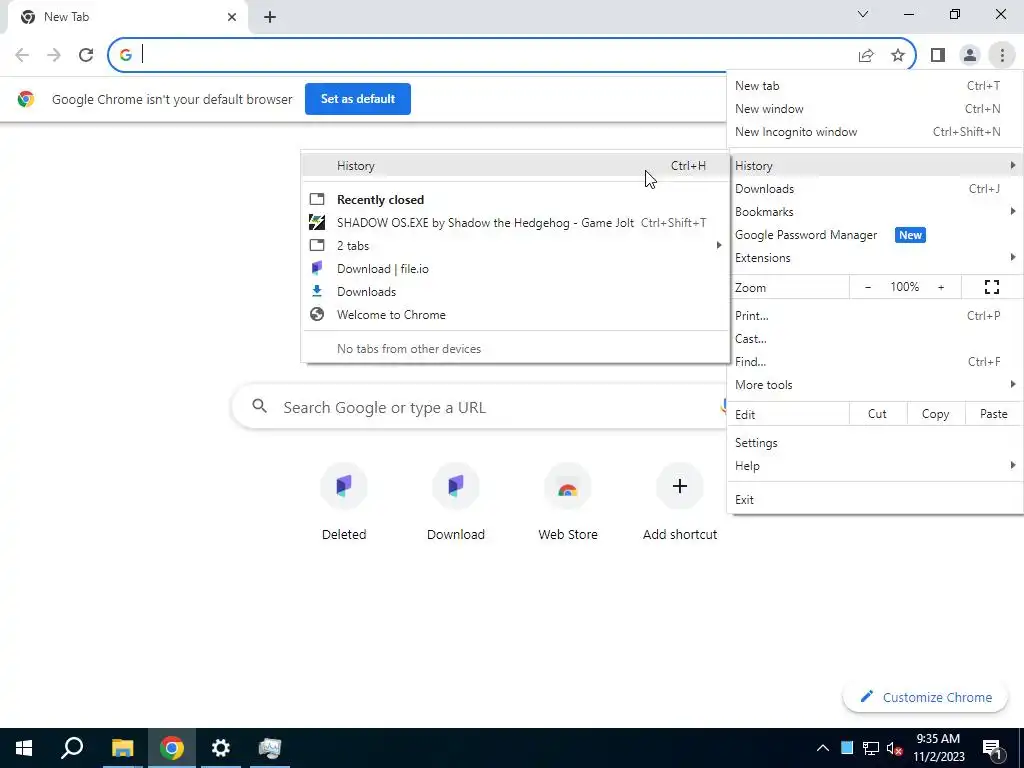
Task: Open the tab search chevron
Action: (x=863, y=14)
